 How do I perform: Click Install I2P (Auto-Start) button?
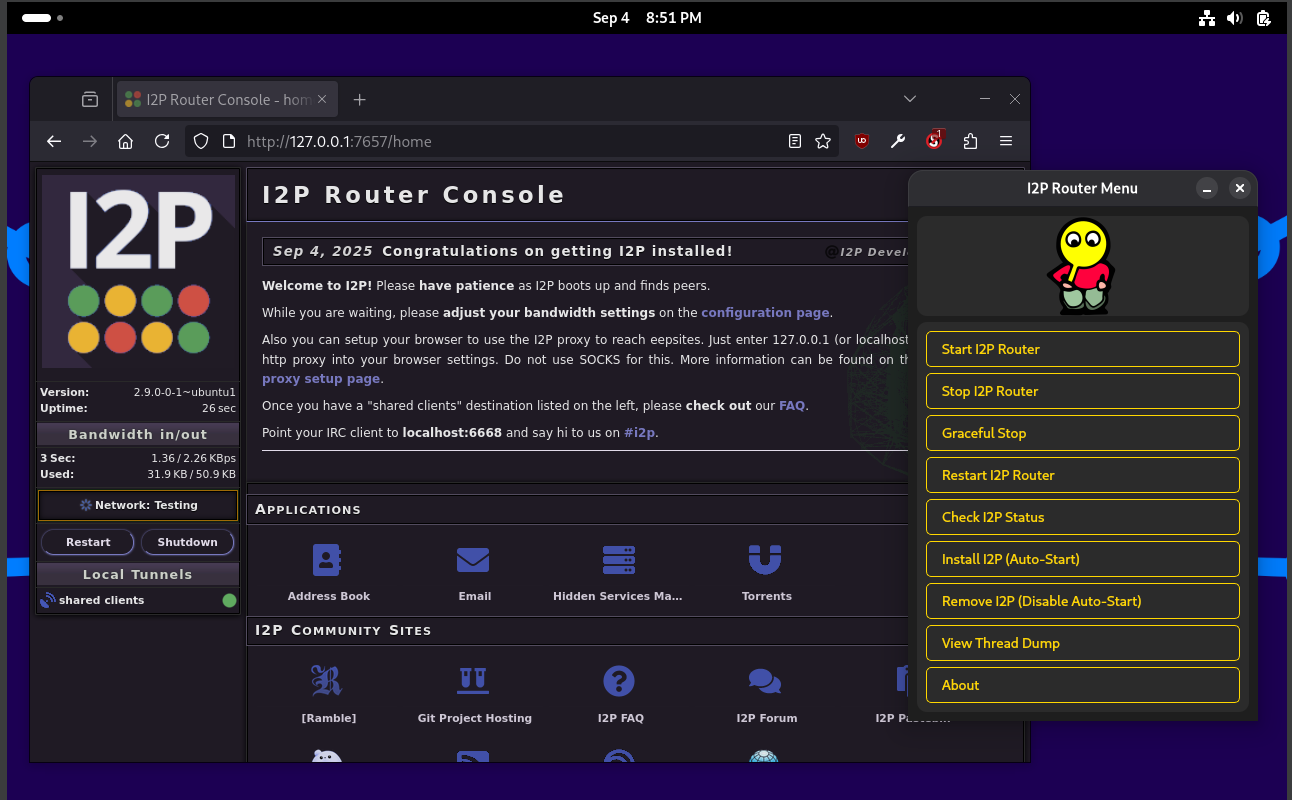(x=1083, y=559)
